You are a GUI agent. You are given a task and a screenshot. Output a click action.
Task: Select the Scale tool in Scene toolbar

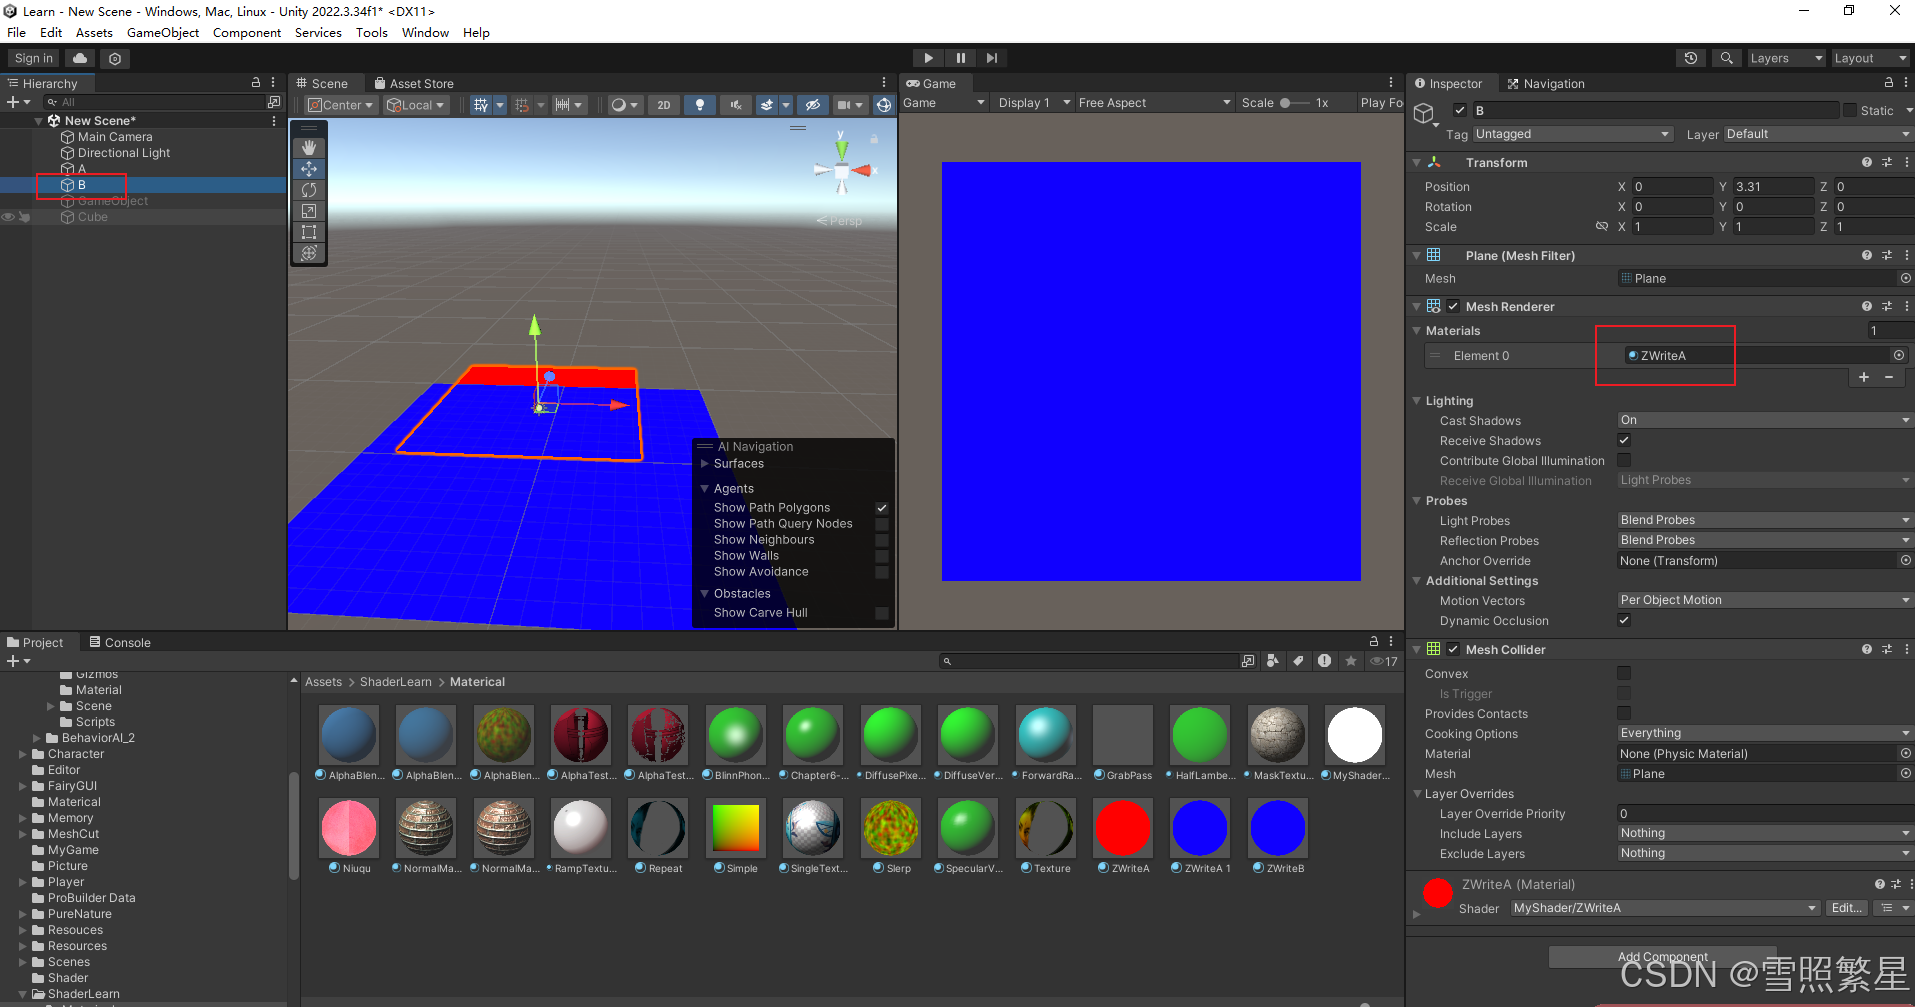(x=309, y=211)
